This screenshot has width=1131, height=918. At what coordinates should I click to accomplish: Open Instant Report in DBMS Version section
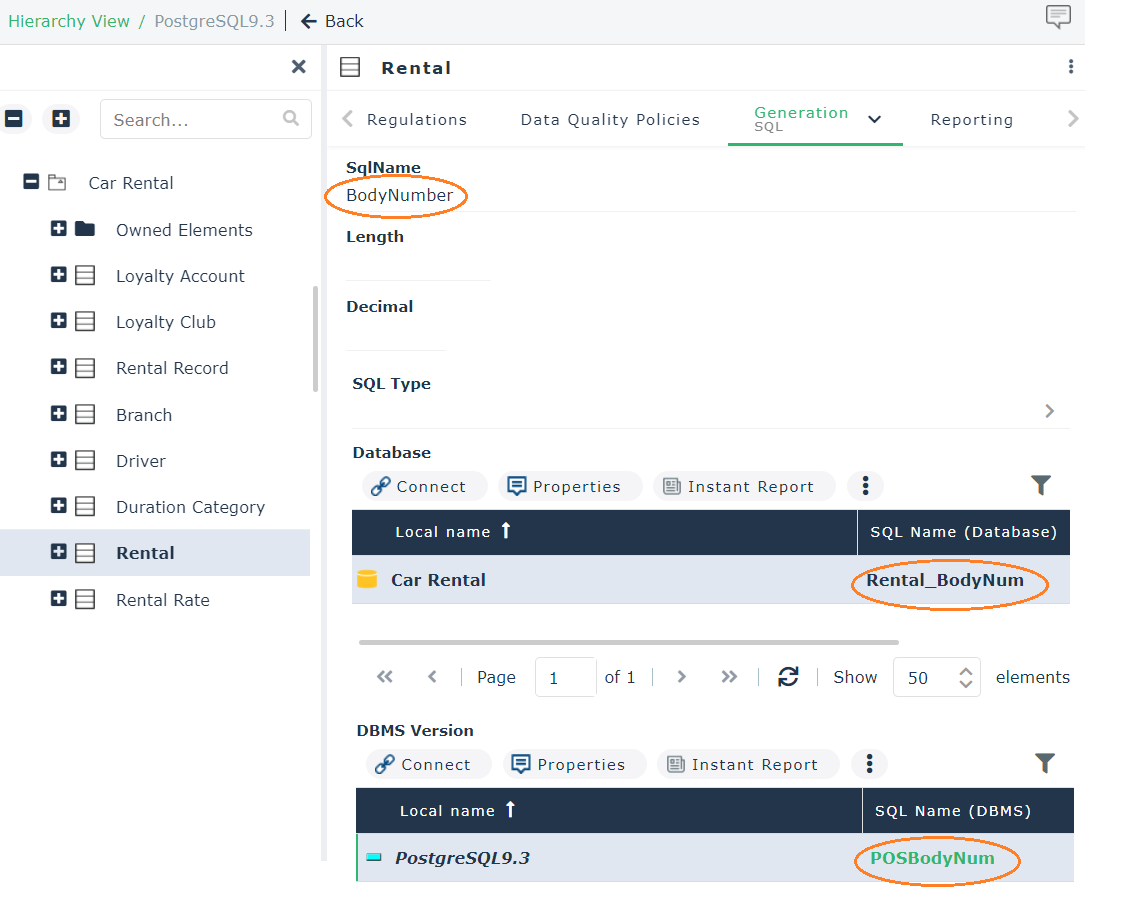click(743, 765)
